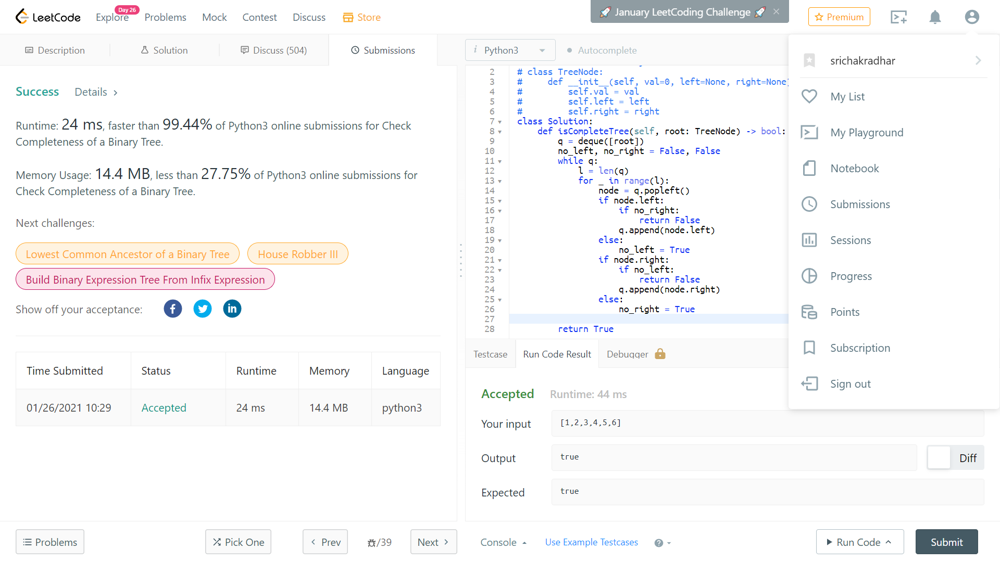Expand the Console panel

503,542
